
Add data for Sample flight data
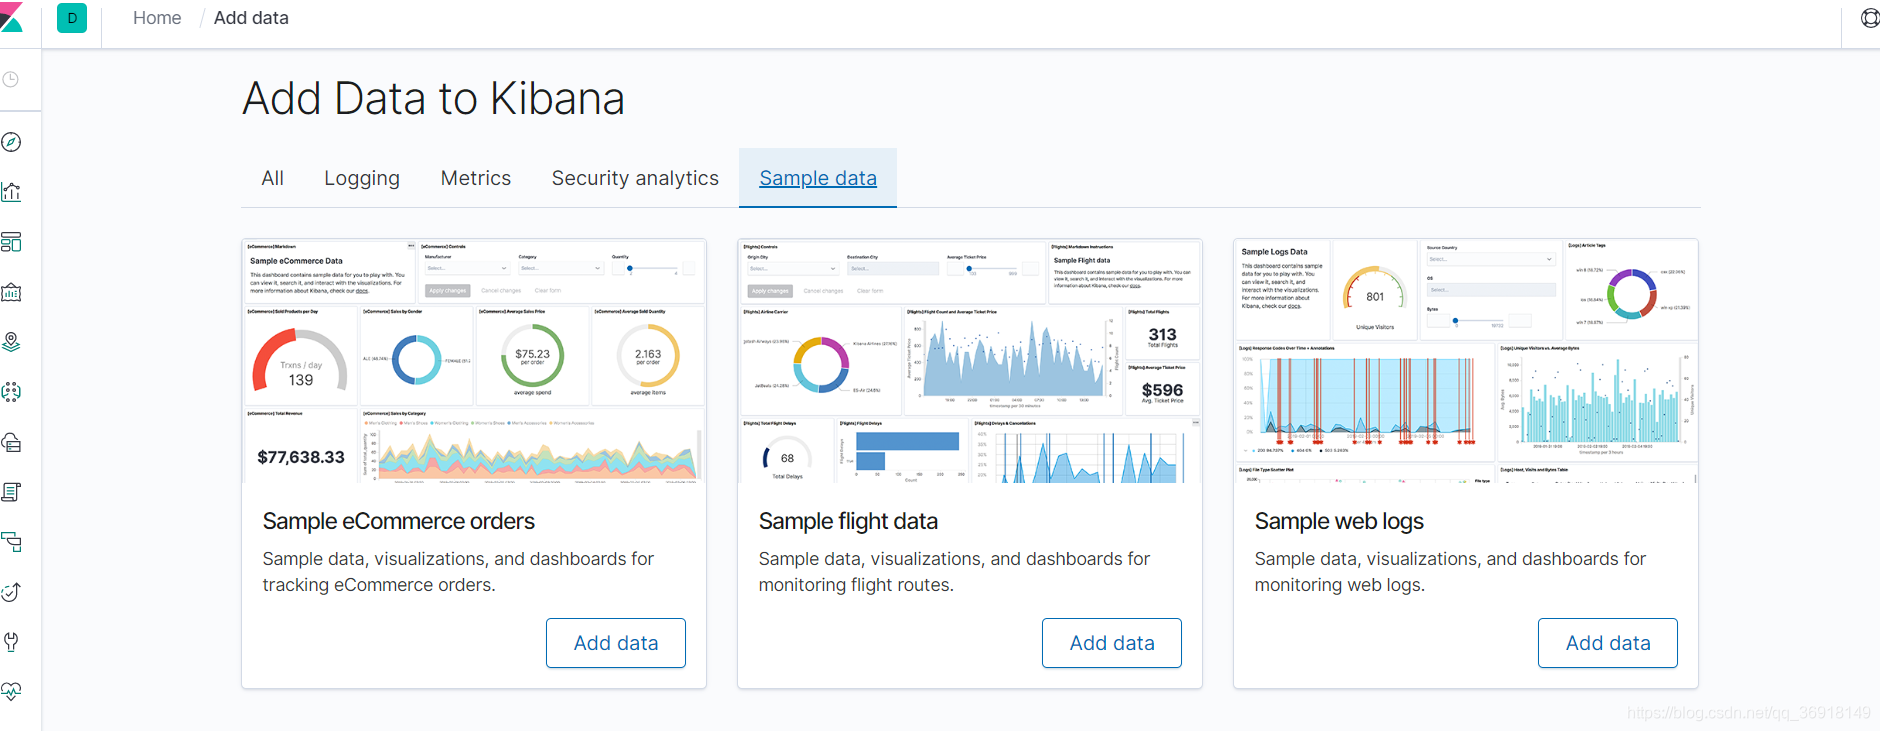1112,643
